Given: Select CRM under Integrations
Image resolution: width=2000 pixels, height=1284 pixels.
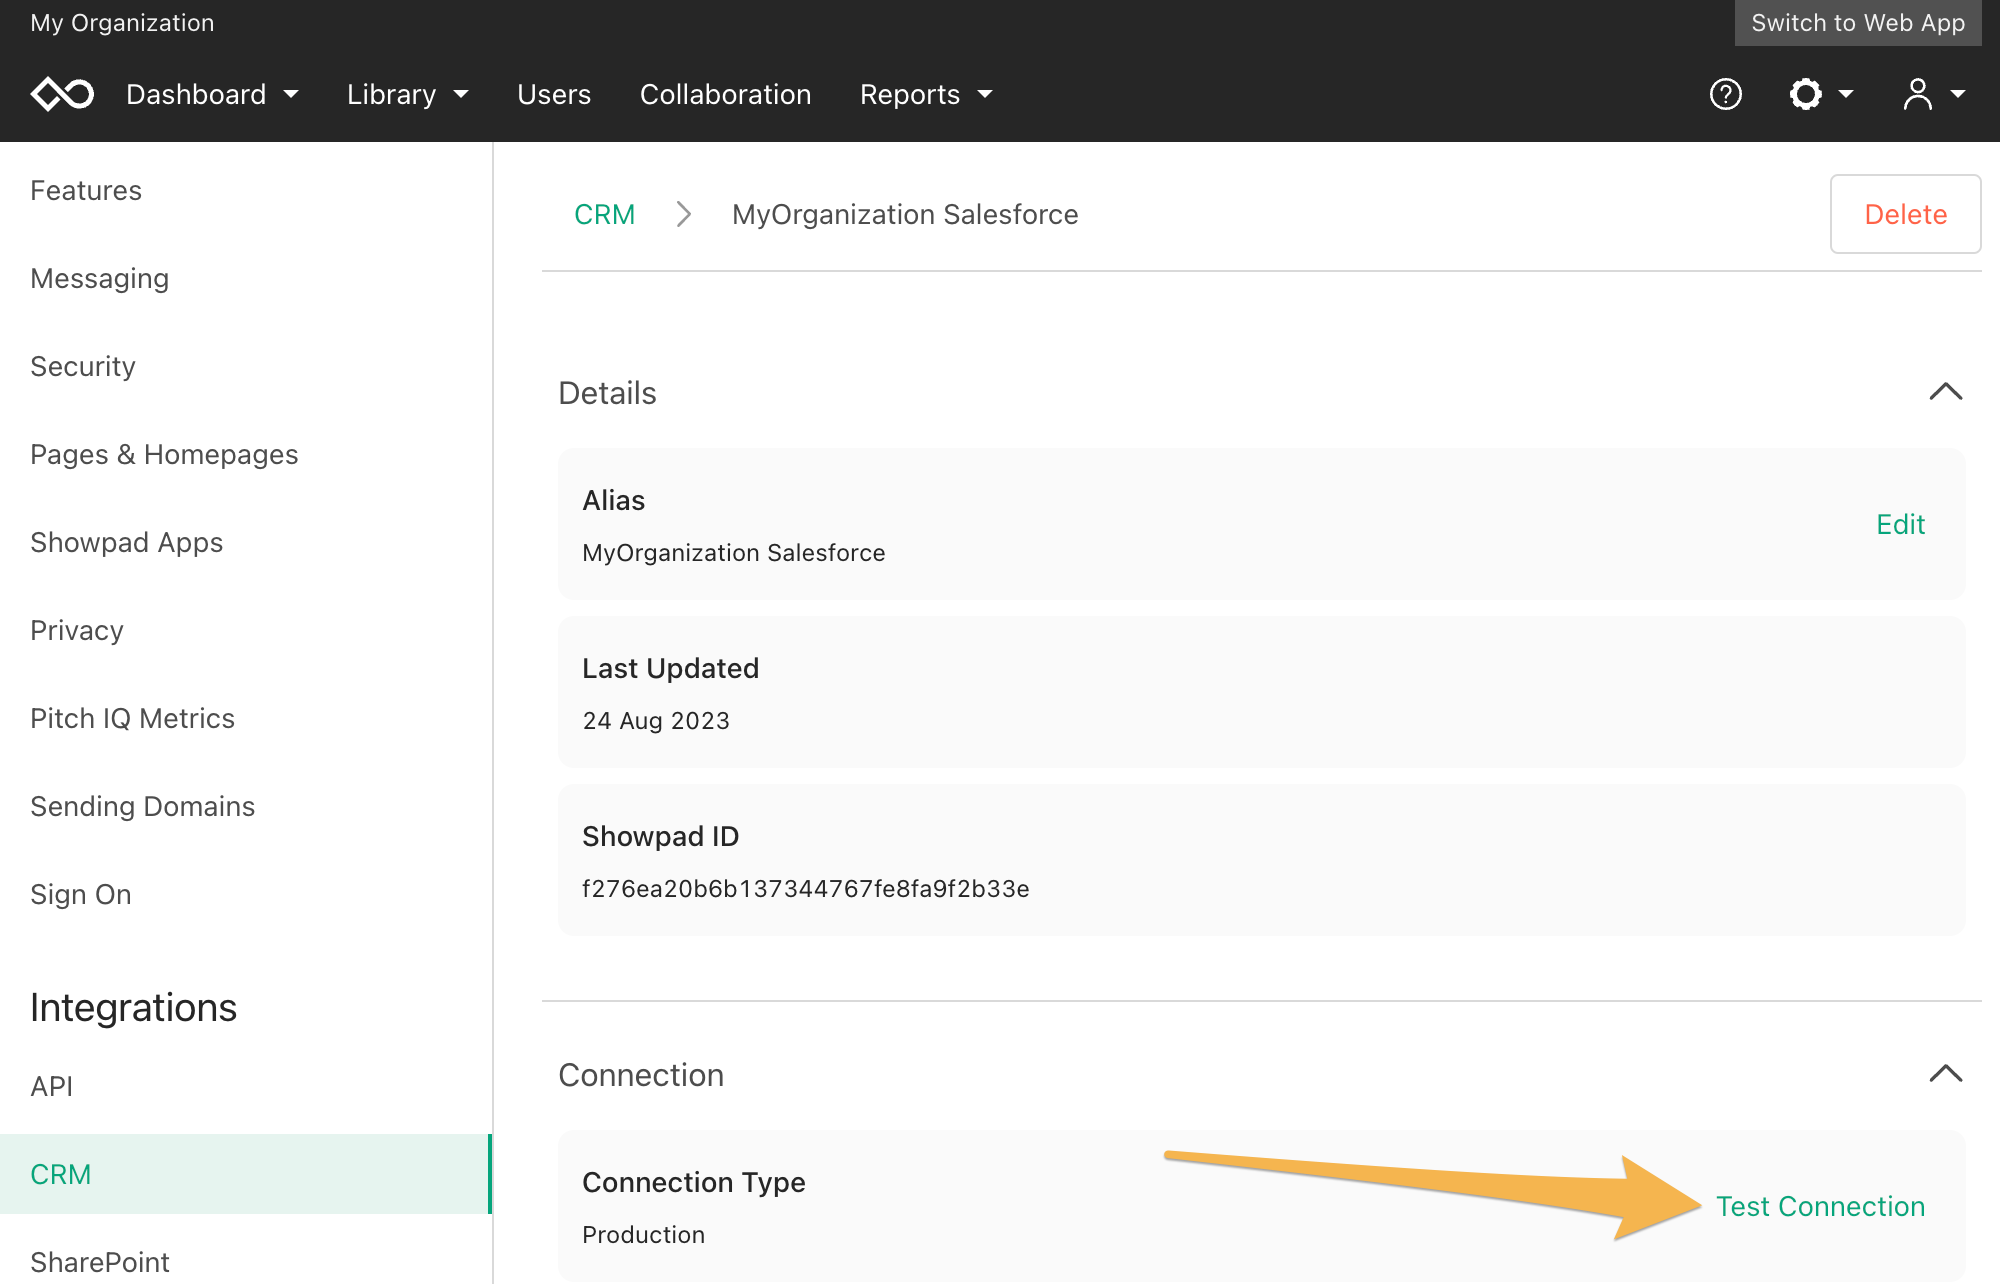Looking at the screenshot, I should pyautogui.click(x=246, y=1174).
